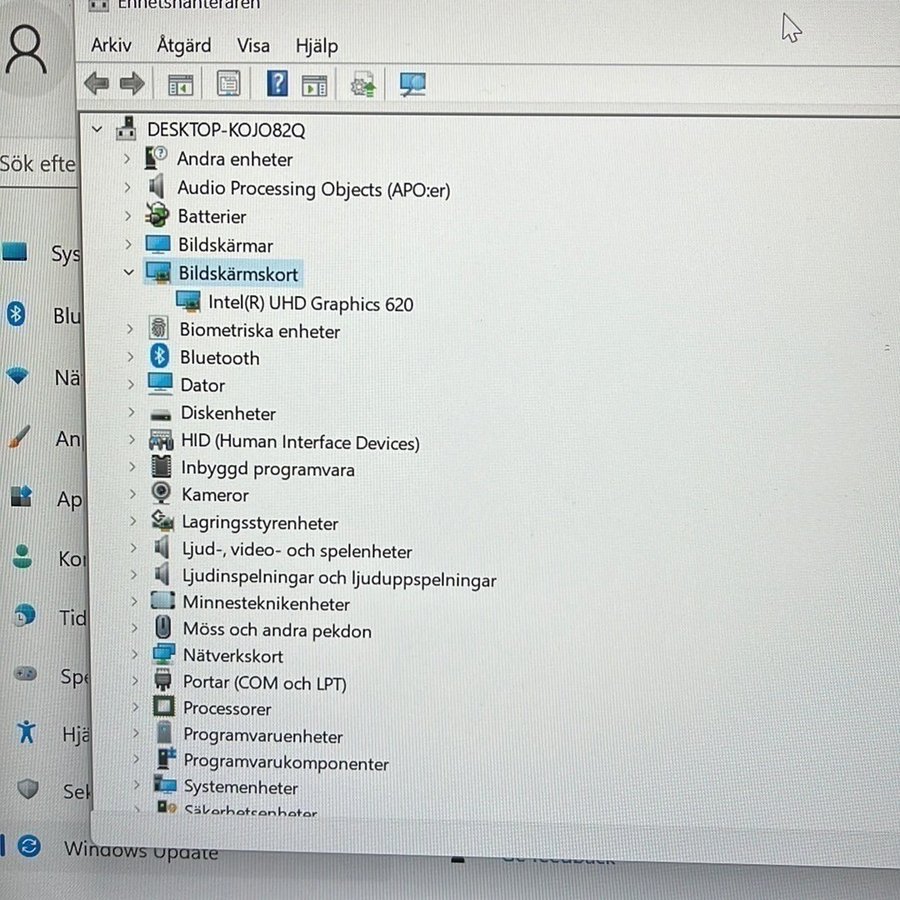Toggle the console tree pane toolbar icon
Image resolution: width=900 pixels, height=900 pixels.
(x=180, y=85)
